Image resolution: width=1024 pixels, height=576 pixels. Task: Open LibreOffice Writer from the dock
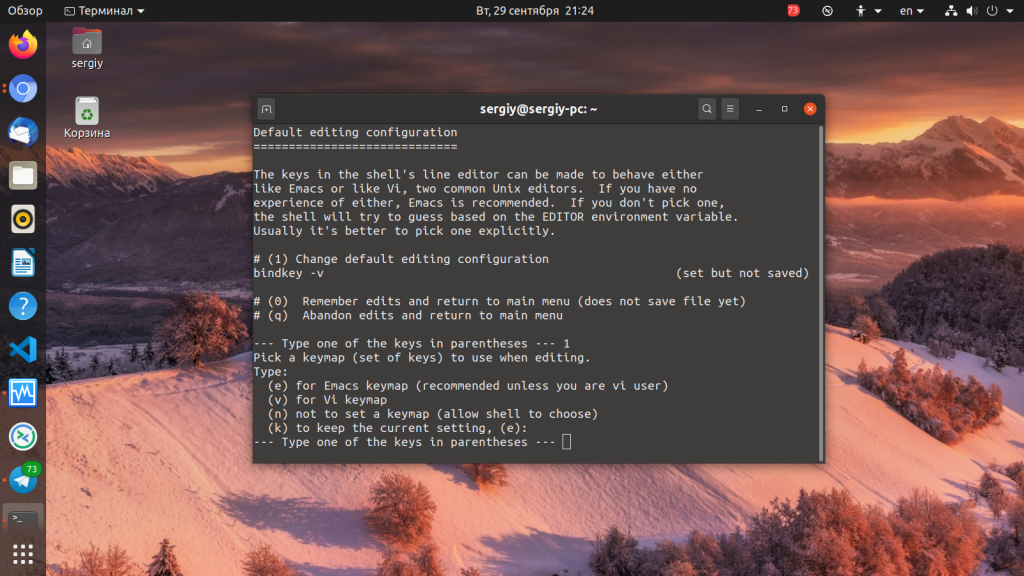[23, 263]
